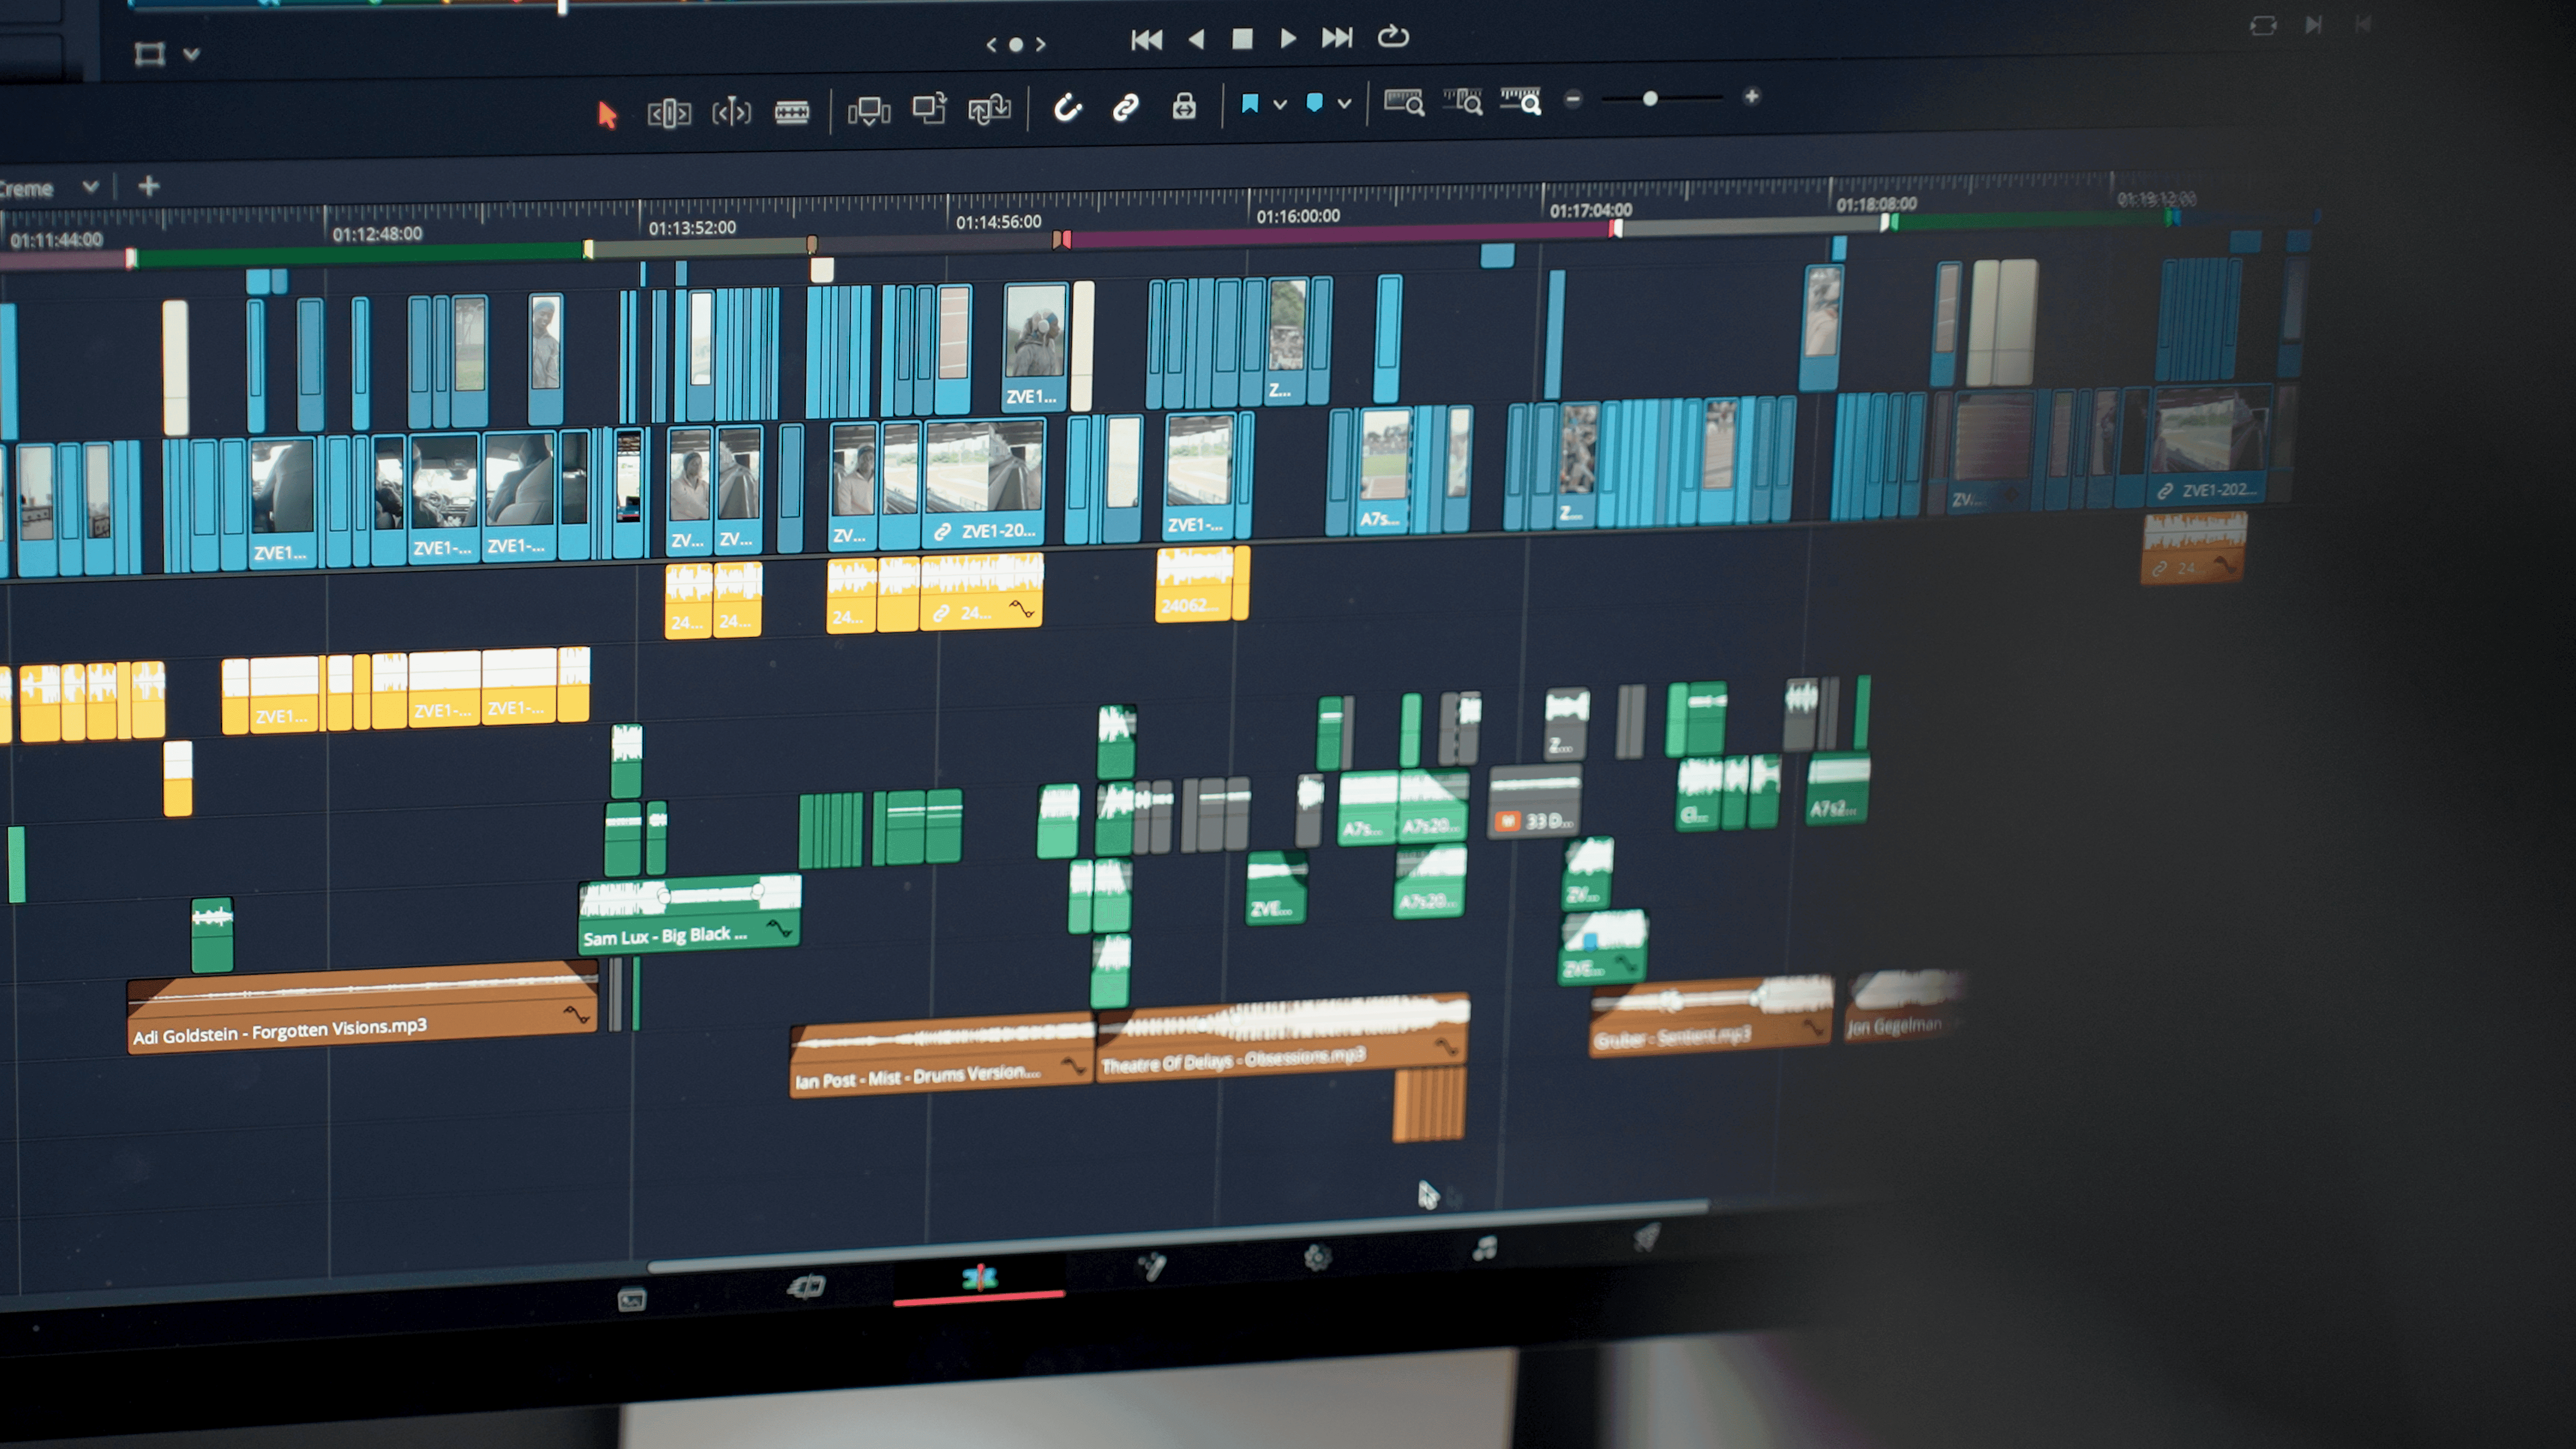This screenshot has height=1449, width=2576.
Task: Activate the Trim Edit Mode tool
Action: 669,113
